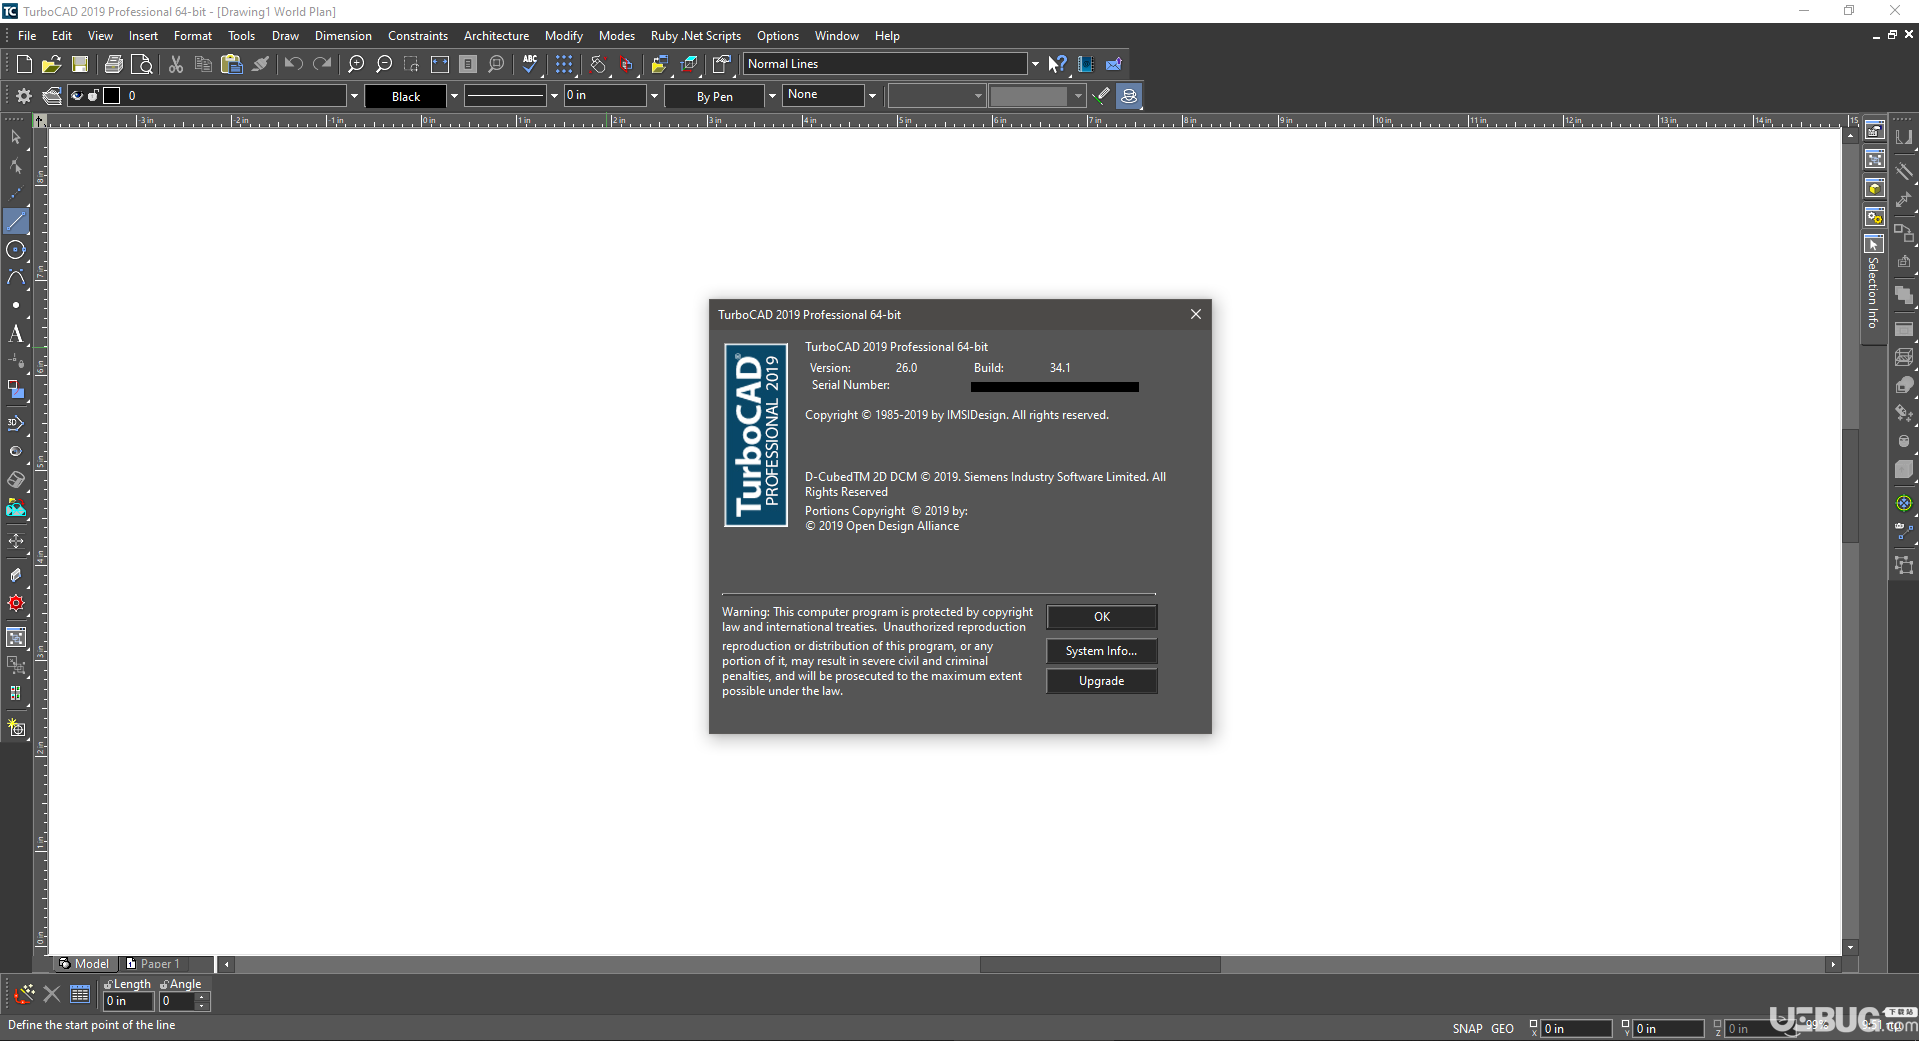Paste using the clipboard icon
Image resolution: width=1919 pixels, height=1041 pixels.
232,64
